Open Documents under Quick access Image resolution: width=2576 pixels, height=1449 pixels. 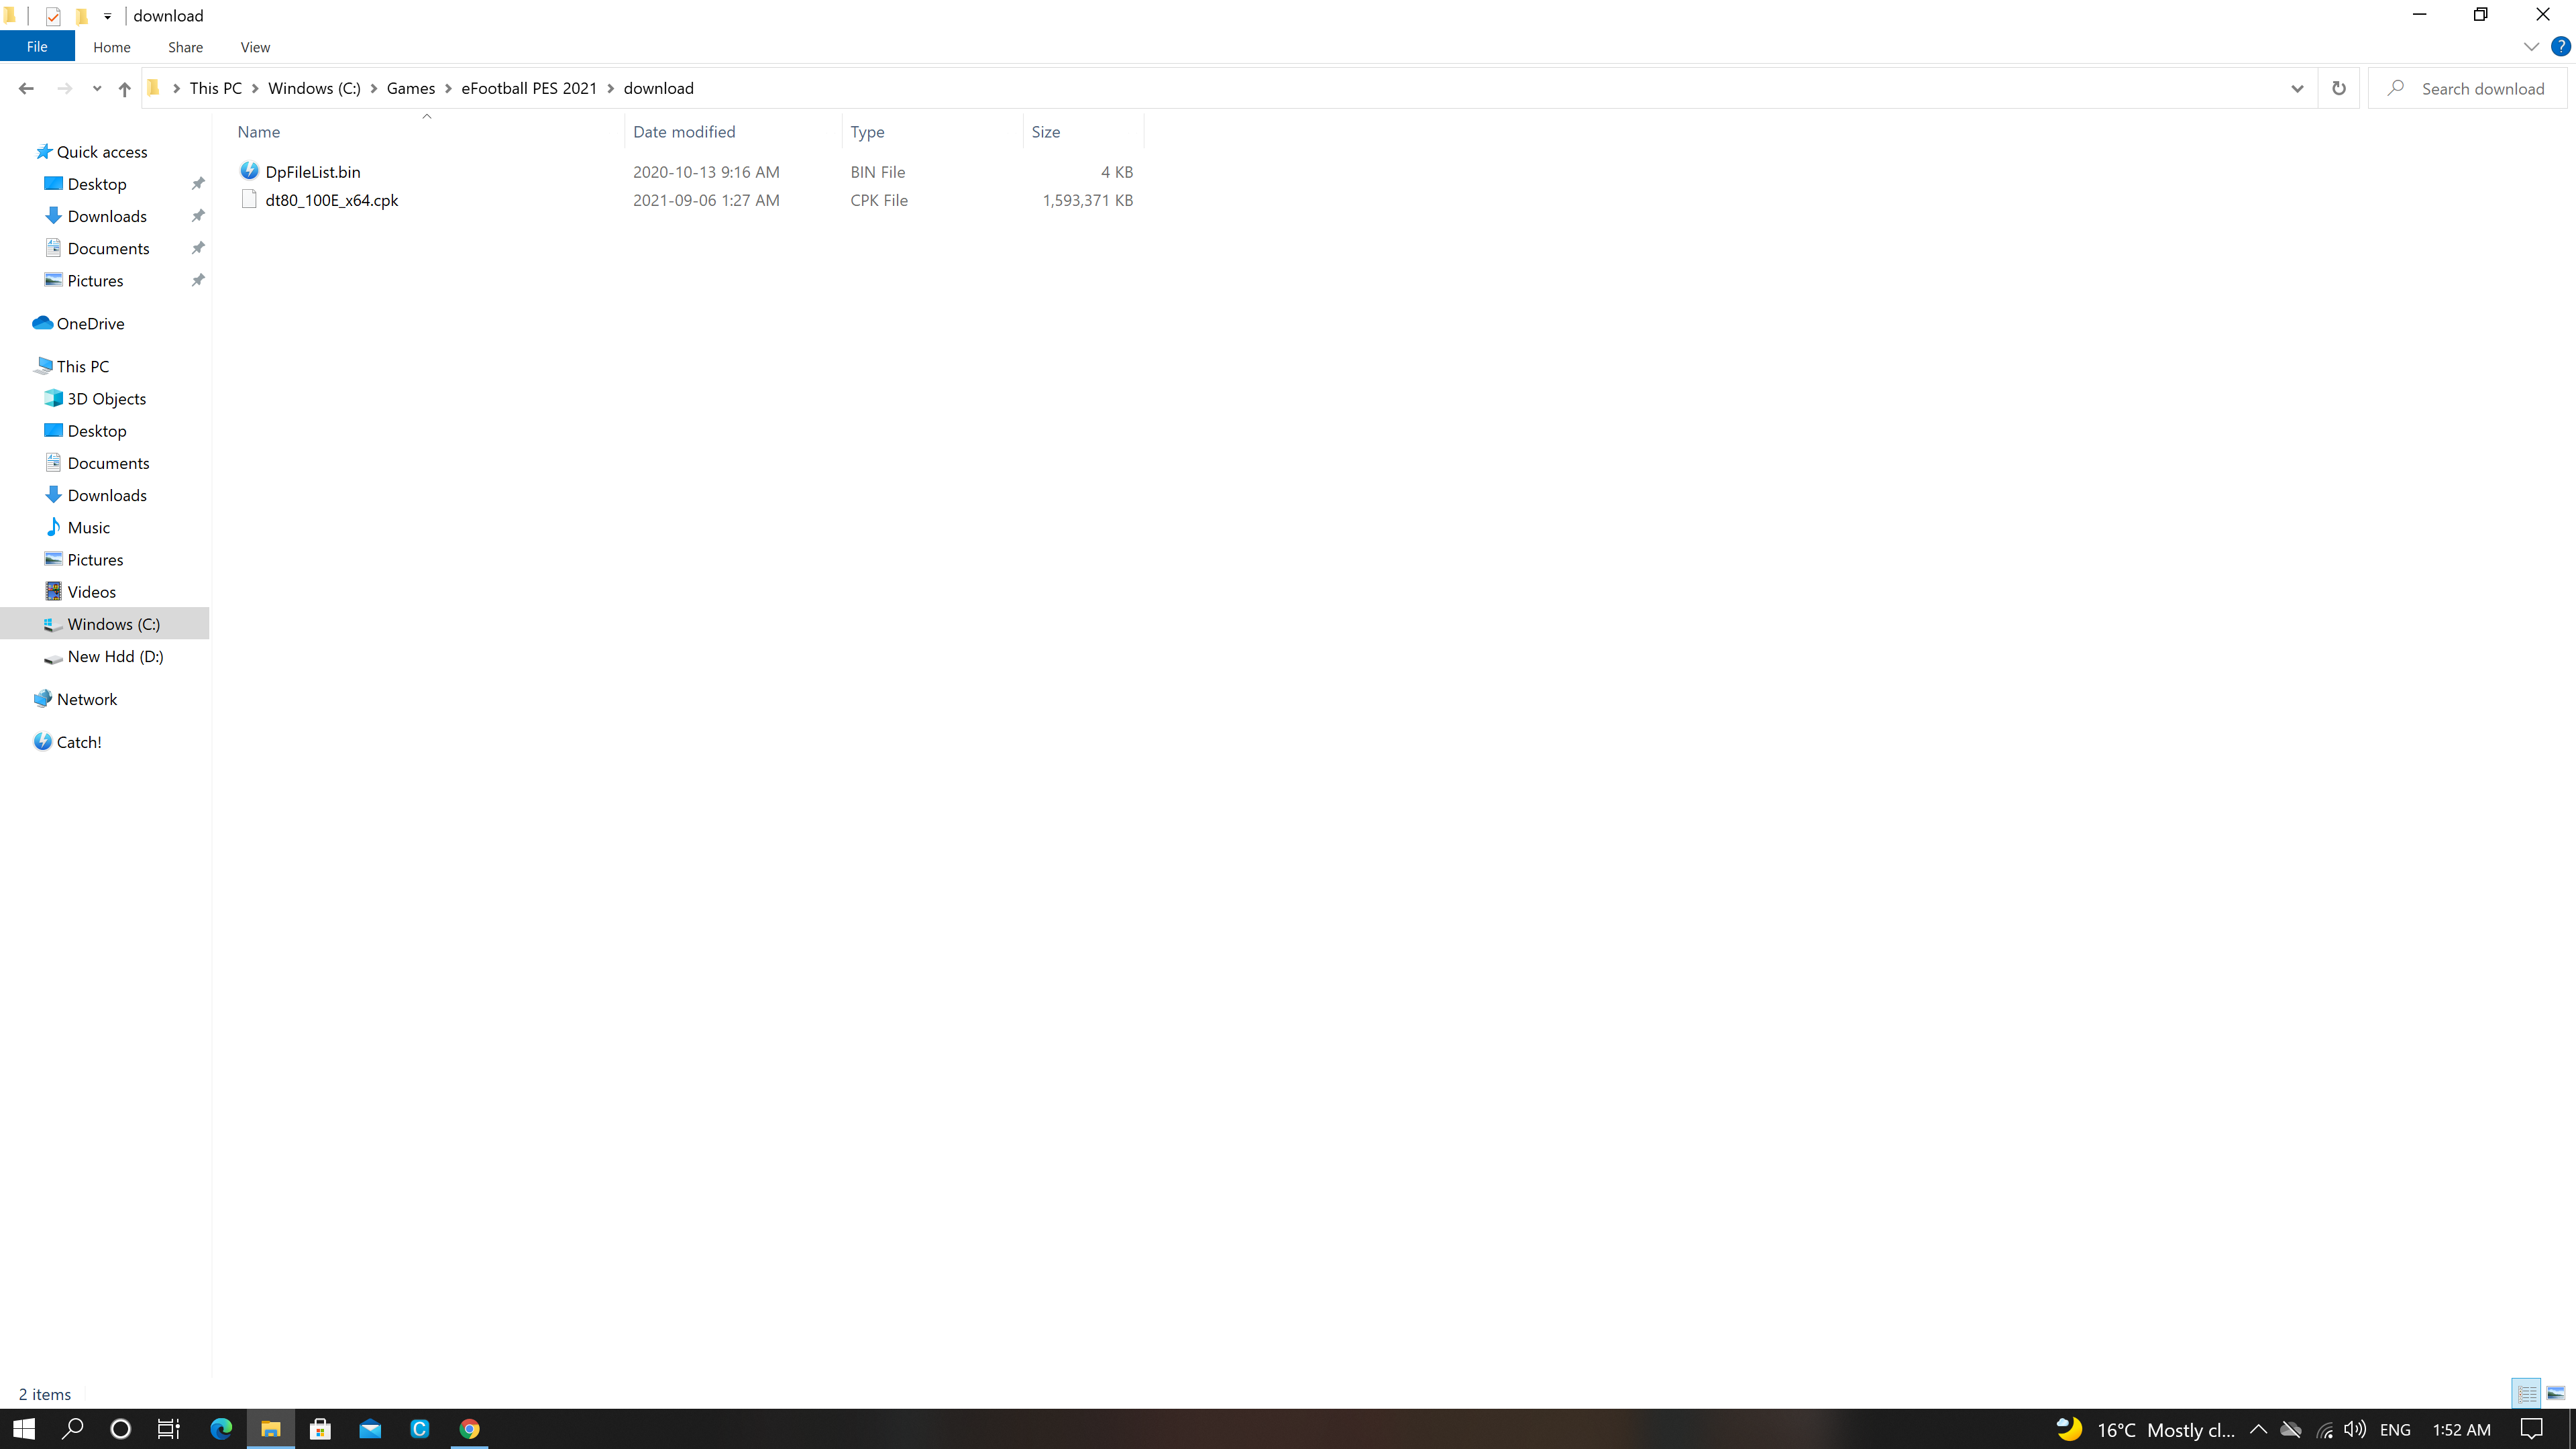(x=108, y=248)
